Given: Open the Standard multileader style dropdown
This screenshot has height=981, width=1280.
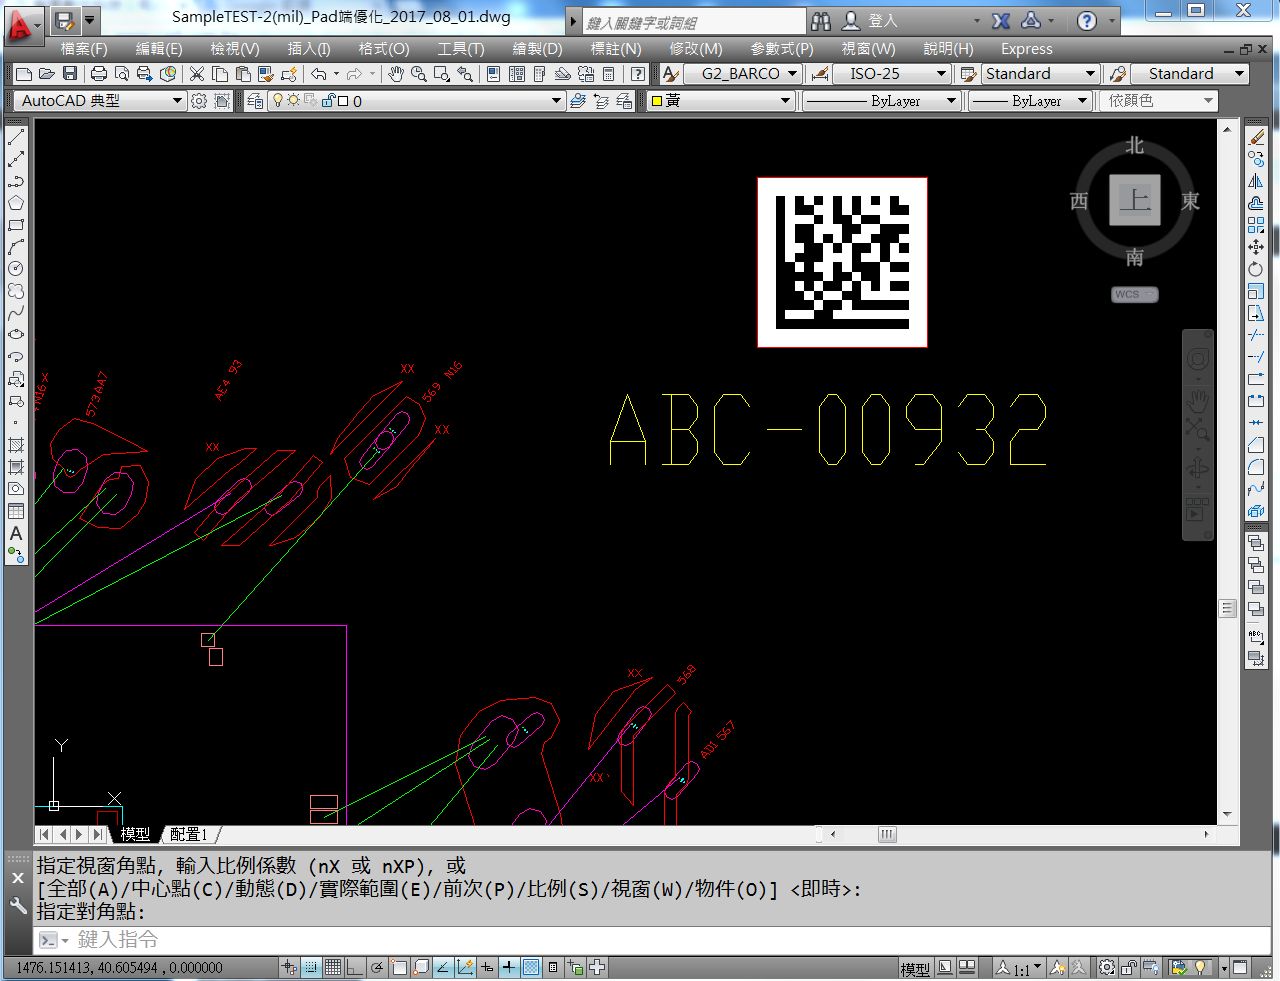Looking at the screenshot, I should [1190, 74].
